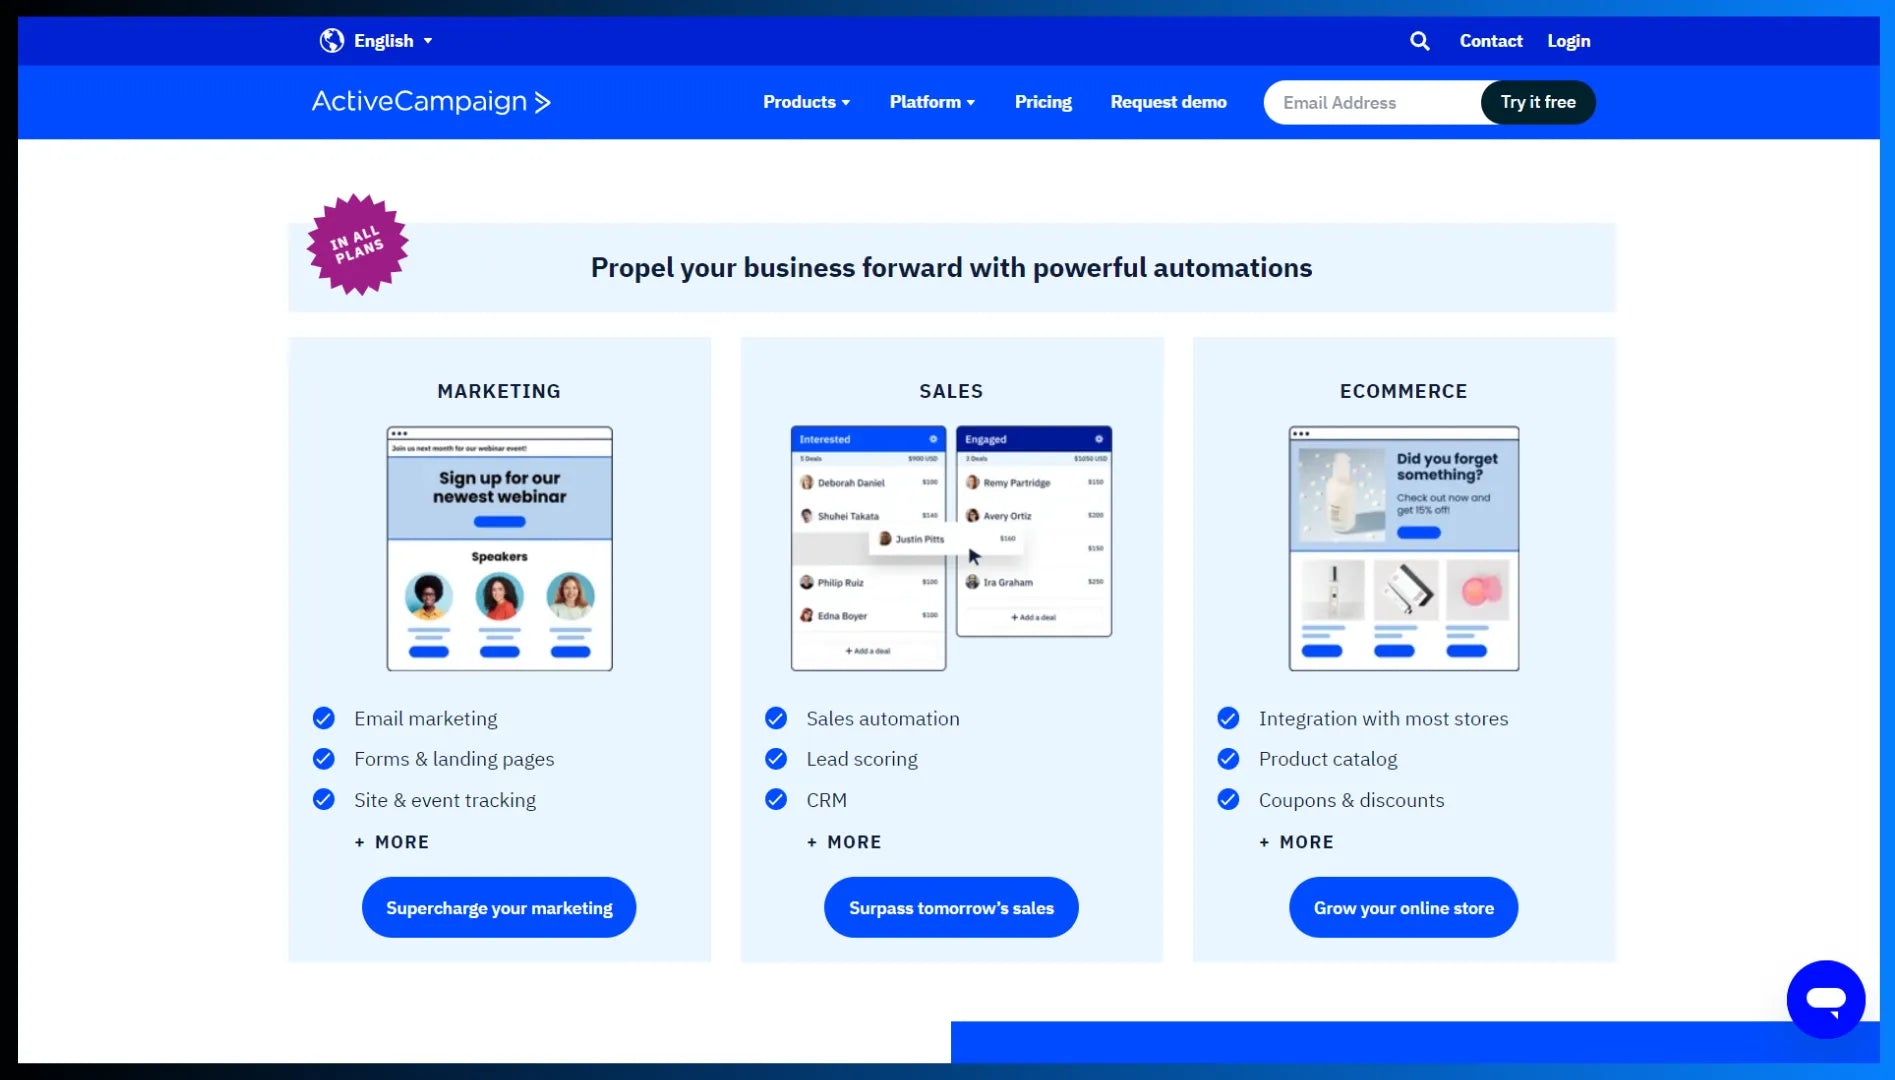The height and width of the screenshot is (1080, 1895).
Task: Click the CRM feature text
Action: click(x=826, y=800)
